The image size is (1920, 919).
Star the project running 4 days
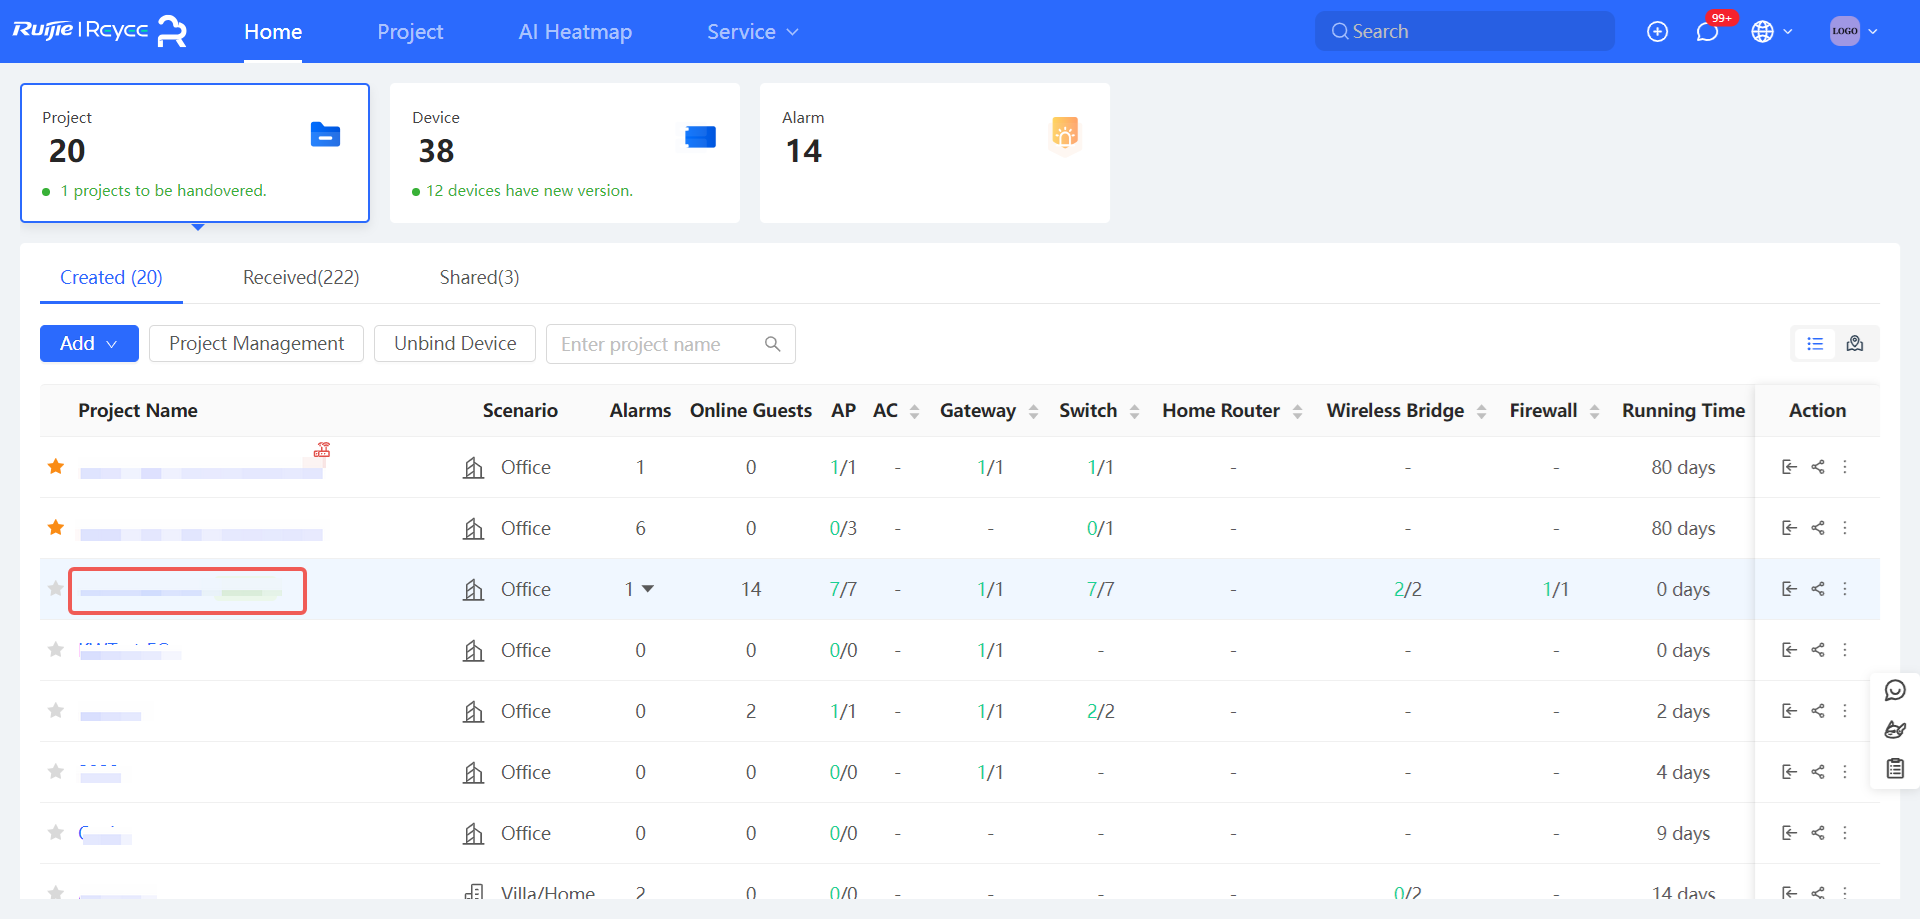pyautogui.click(x=56, y=772)
